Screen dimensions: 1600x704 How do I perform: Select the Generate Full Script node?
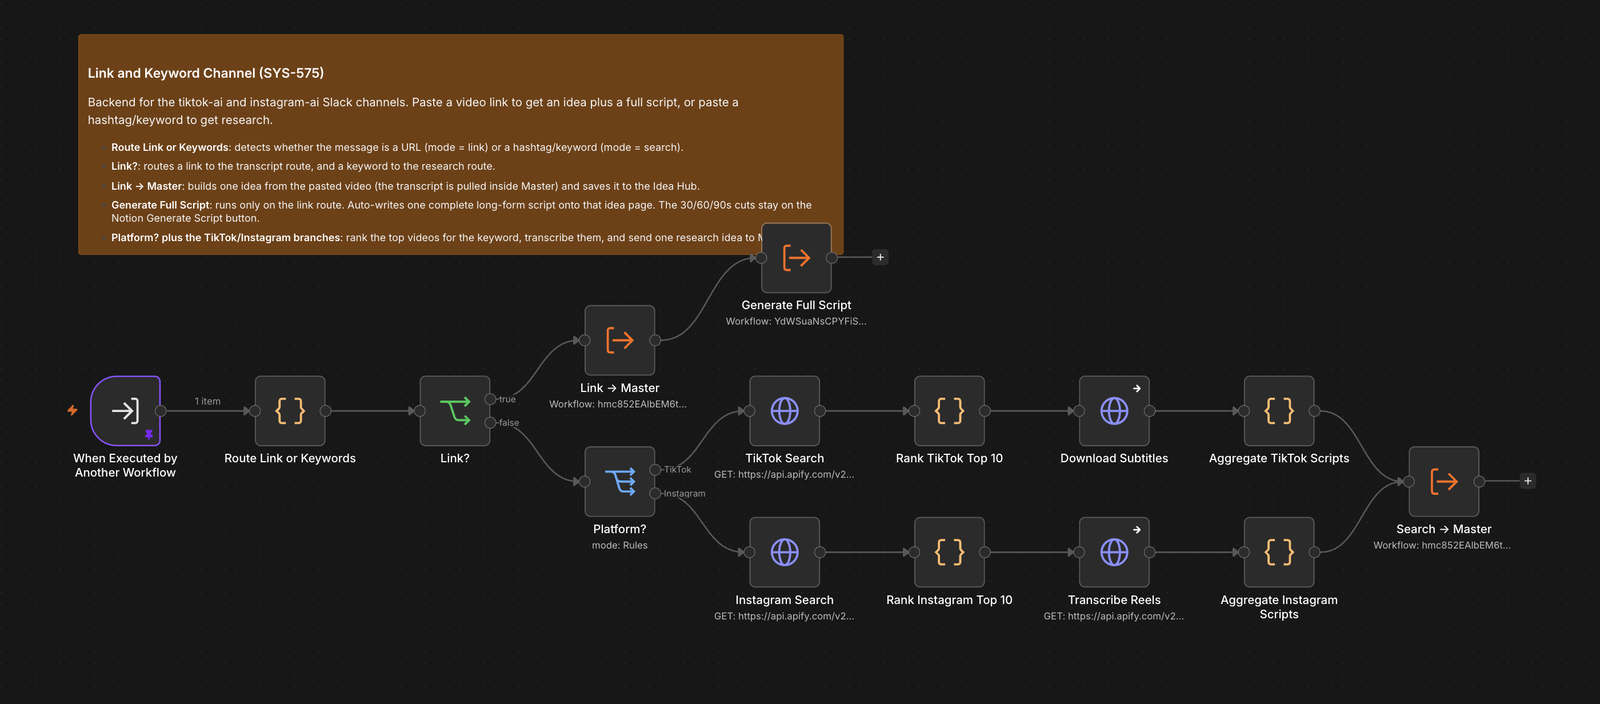(x=796, y=258)
